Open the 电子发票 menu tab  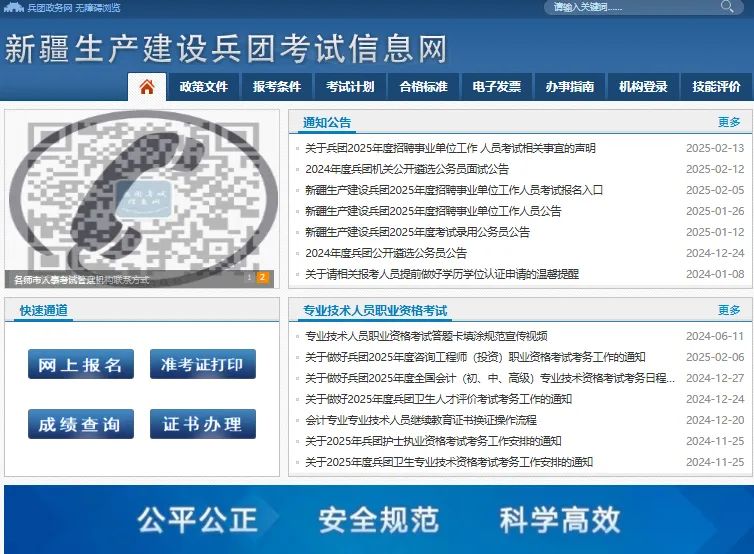497,87
